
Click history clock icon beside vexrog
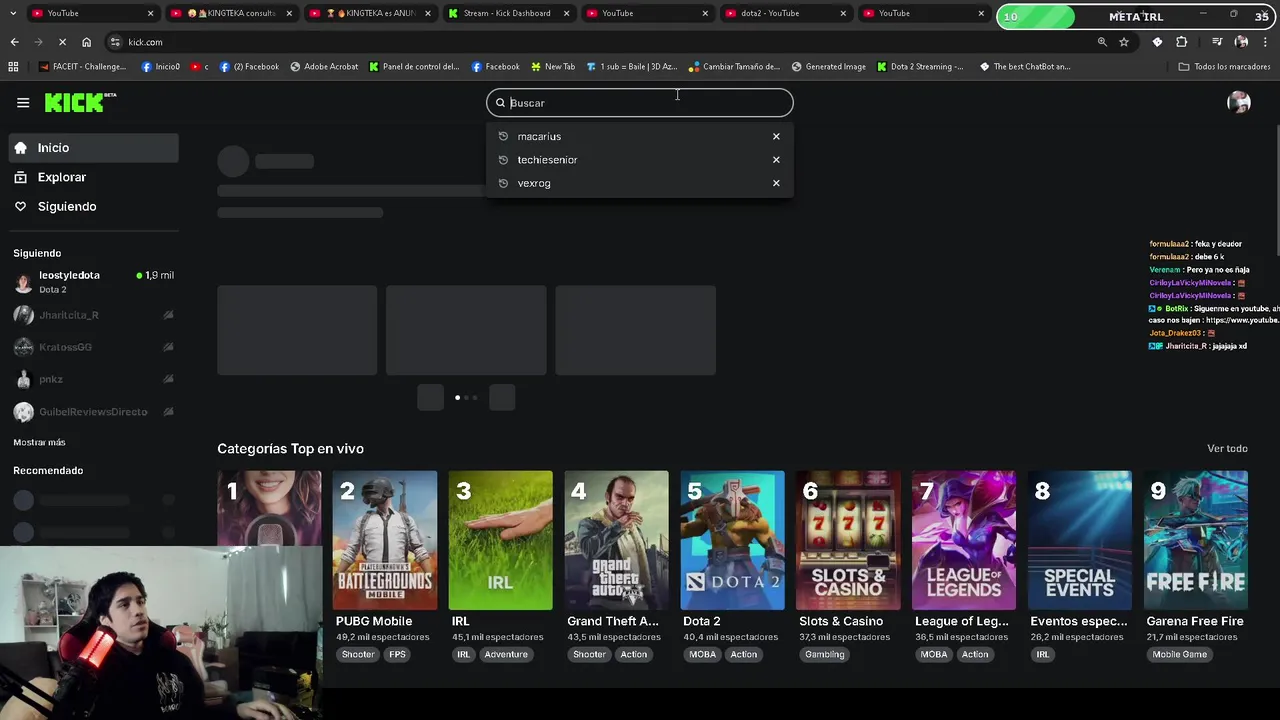(503, 183)
